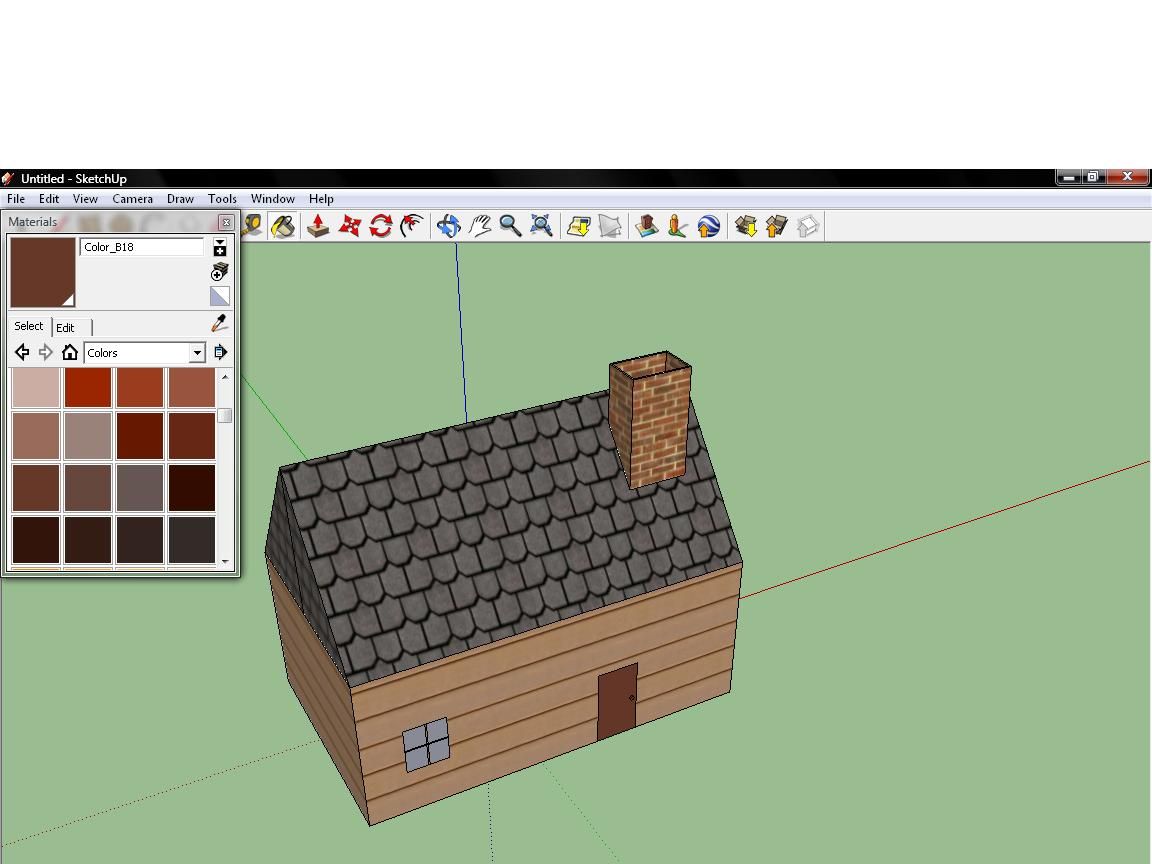Grab the Pan tool
Screen dimensions: 1152x864
point(481,226)
